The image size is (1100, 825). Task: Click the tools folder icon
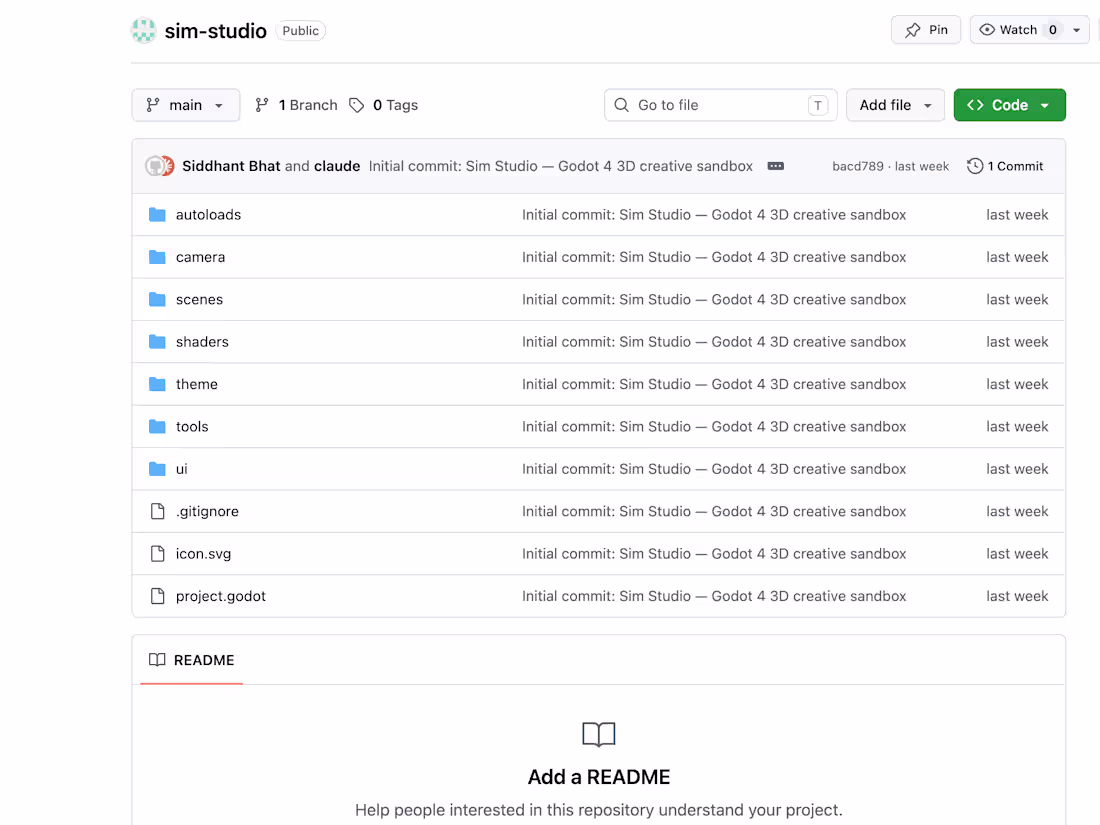tap(157, 427)
